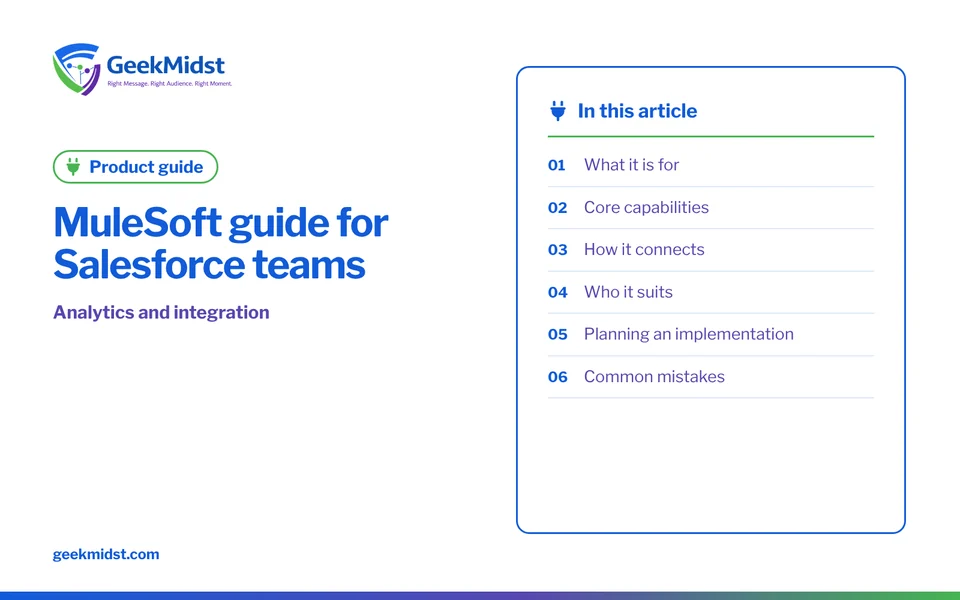
Task: Click the MuleSoft guide for Salesforce teams title
Action: click(x=220, y=243)
